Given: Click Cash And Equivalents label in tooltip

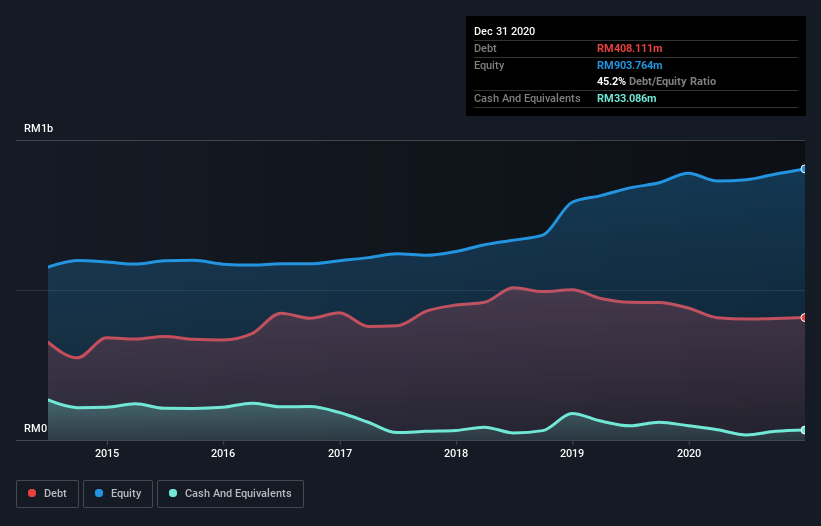Looking at the screenshot, I should point(527,98).
